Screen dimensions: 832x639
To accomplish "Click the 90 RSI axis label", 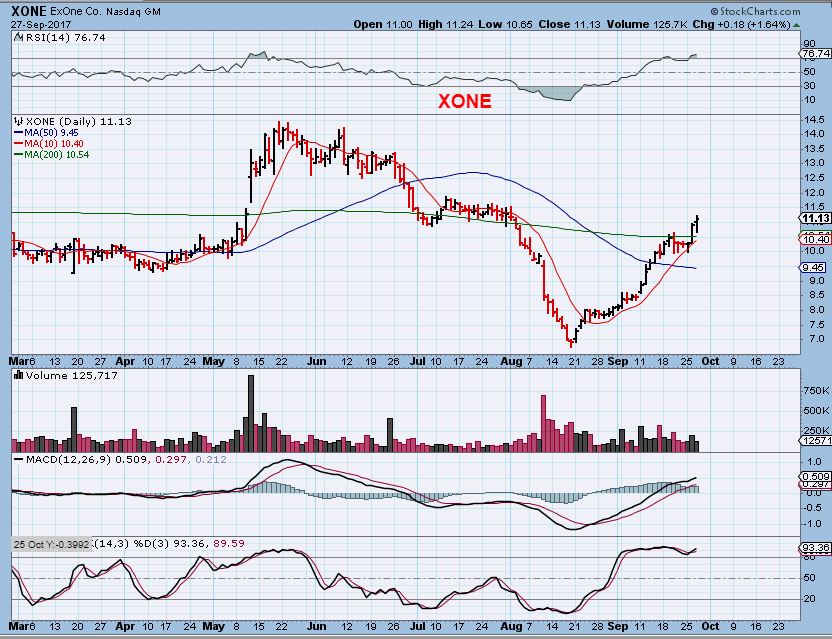I will tap(810, 44).
